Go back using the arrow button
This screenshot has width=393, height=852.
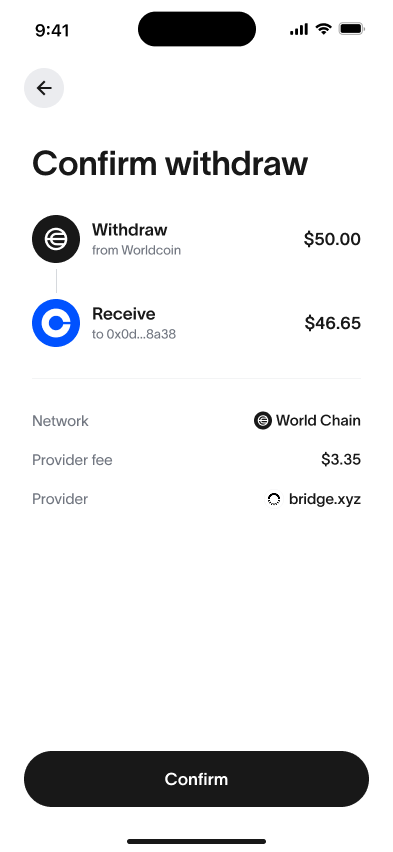[44, 88]
